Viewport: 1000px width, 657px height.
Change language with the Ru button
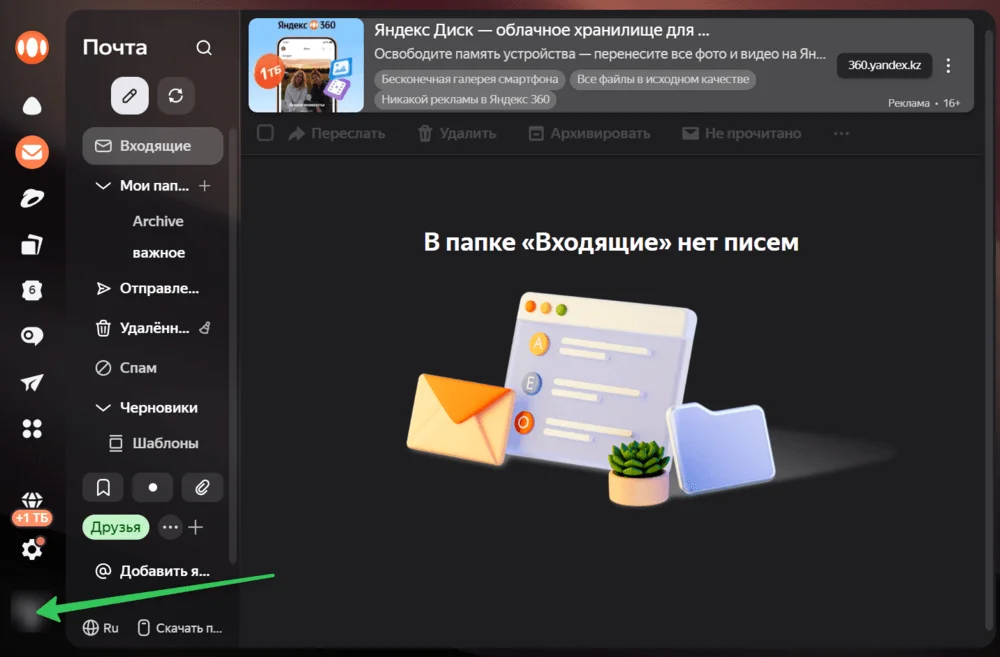pos(101,628)
